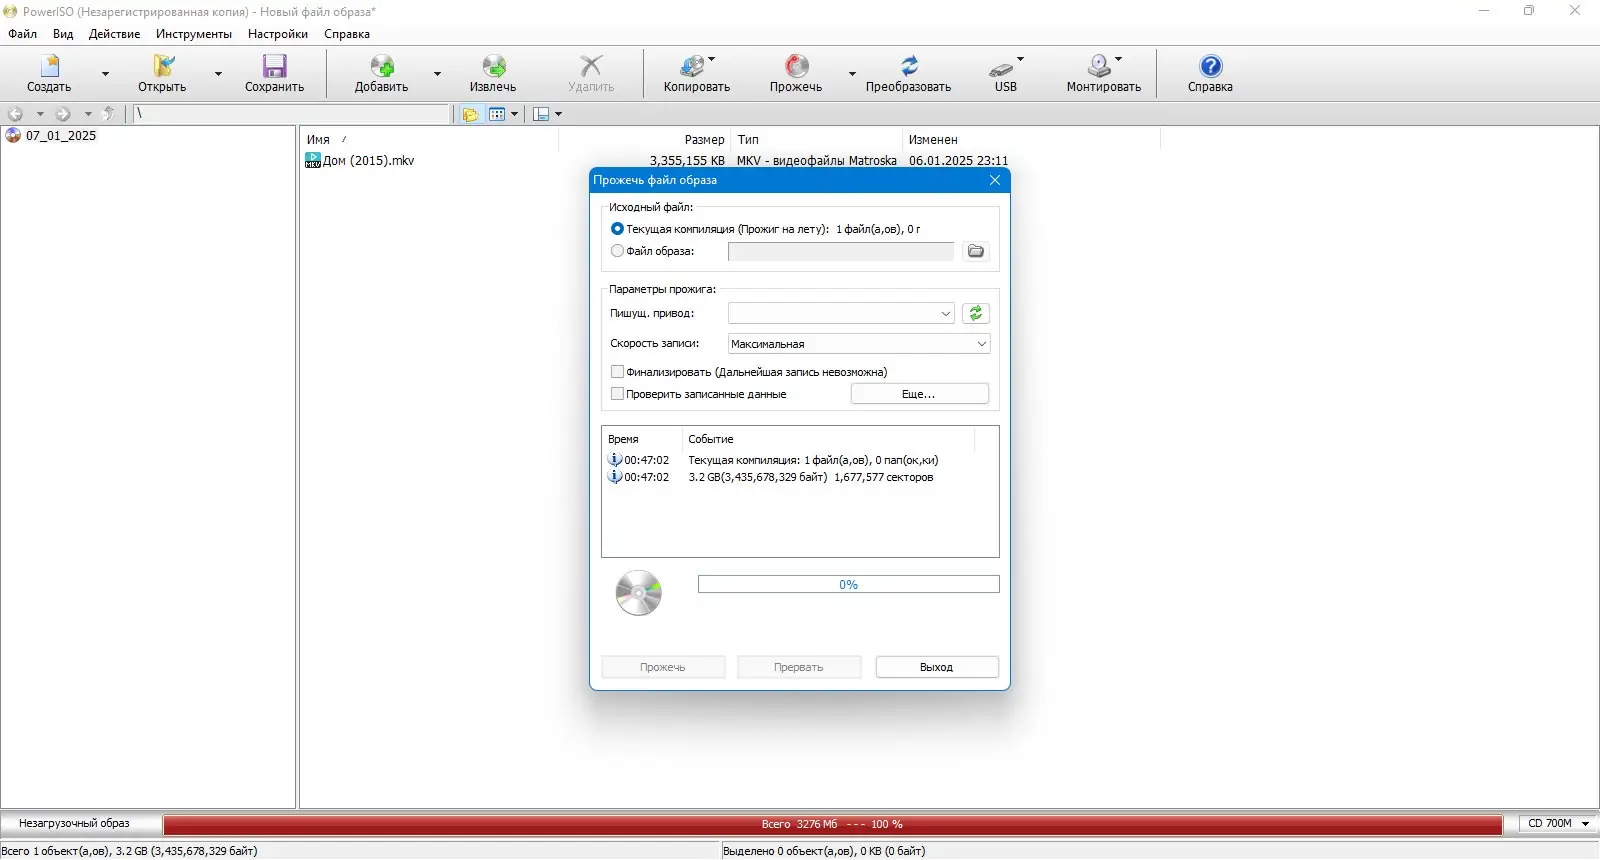This screenshot has width=1600, height=860.
Task: Click the Извлечь toolbar icon
Action: pos(494,66)
